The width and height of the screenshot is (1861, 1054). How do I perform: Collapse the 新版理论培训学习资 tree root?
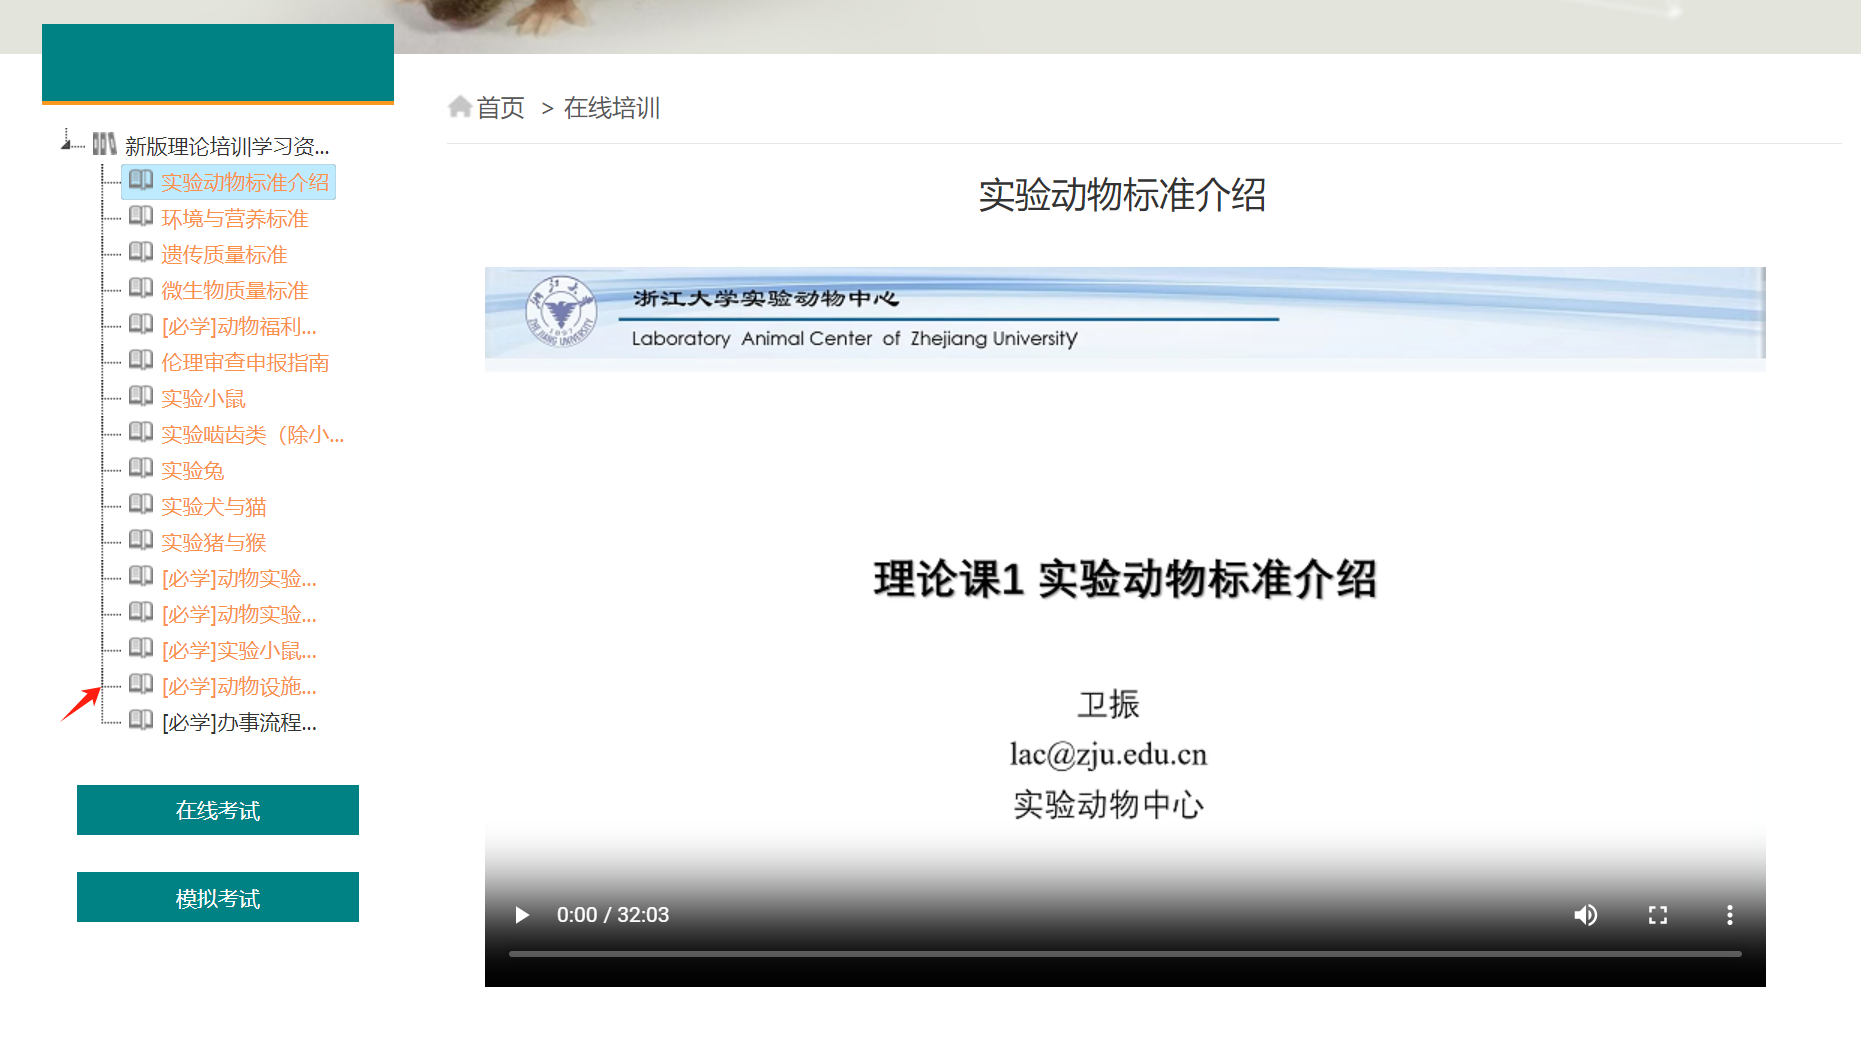coord(67,144)
